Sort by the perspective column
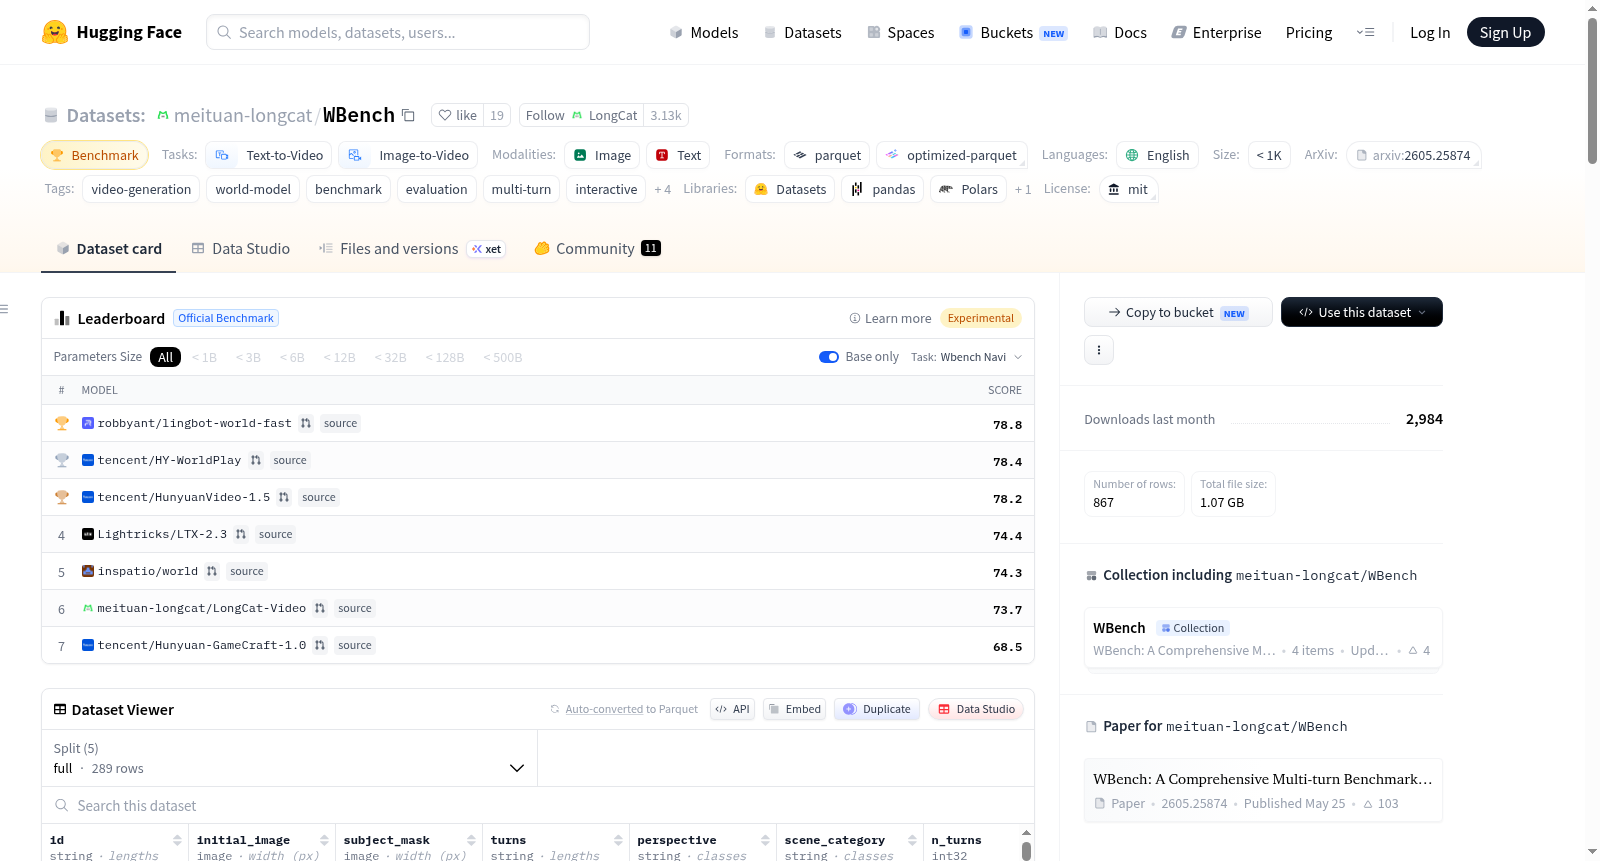The image size is (1600, 861). click(x=765, y=840)
